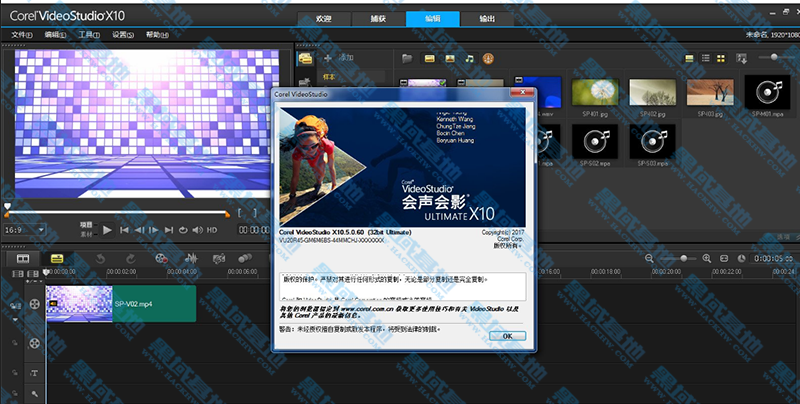The image size is (800, 404).
Task: Switch library to list view
Action: click(x=705, y=59)
